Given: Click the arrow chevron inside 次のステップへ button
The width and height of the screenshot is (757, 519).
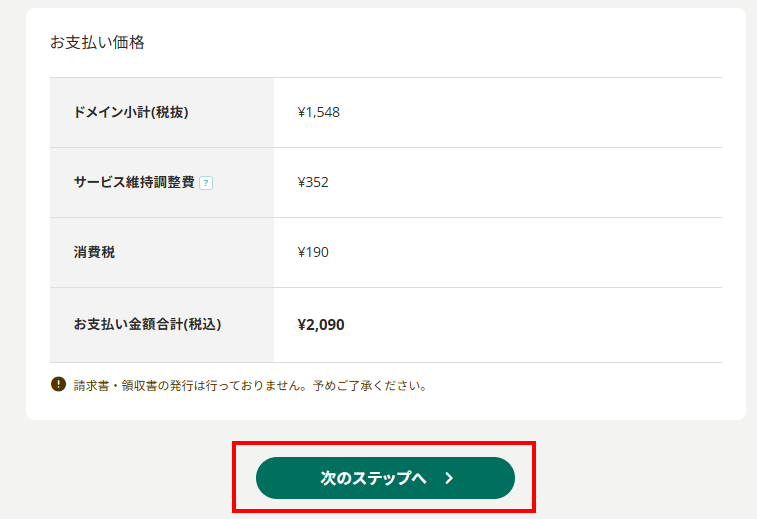Looking at the screenshot, I should point(449,479).
